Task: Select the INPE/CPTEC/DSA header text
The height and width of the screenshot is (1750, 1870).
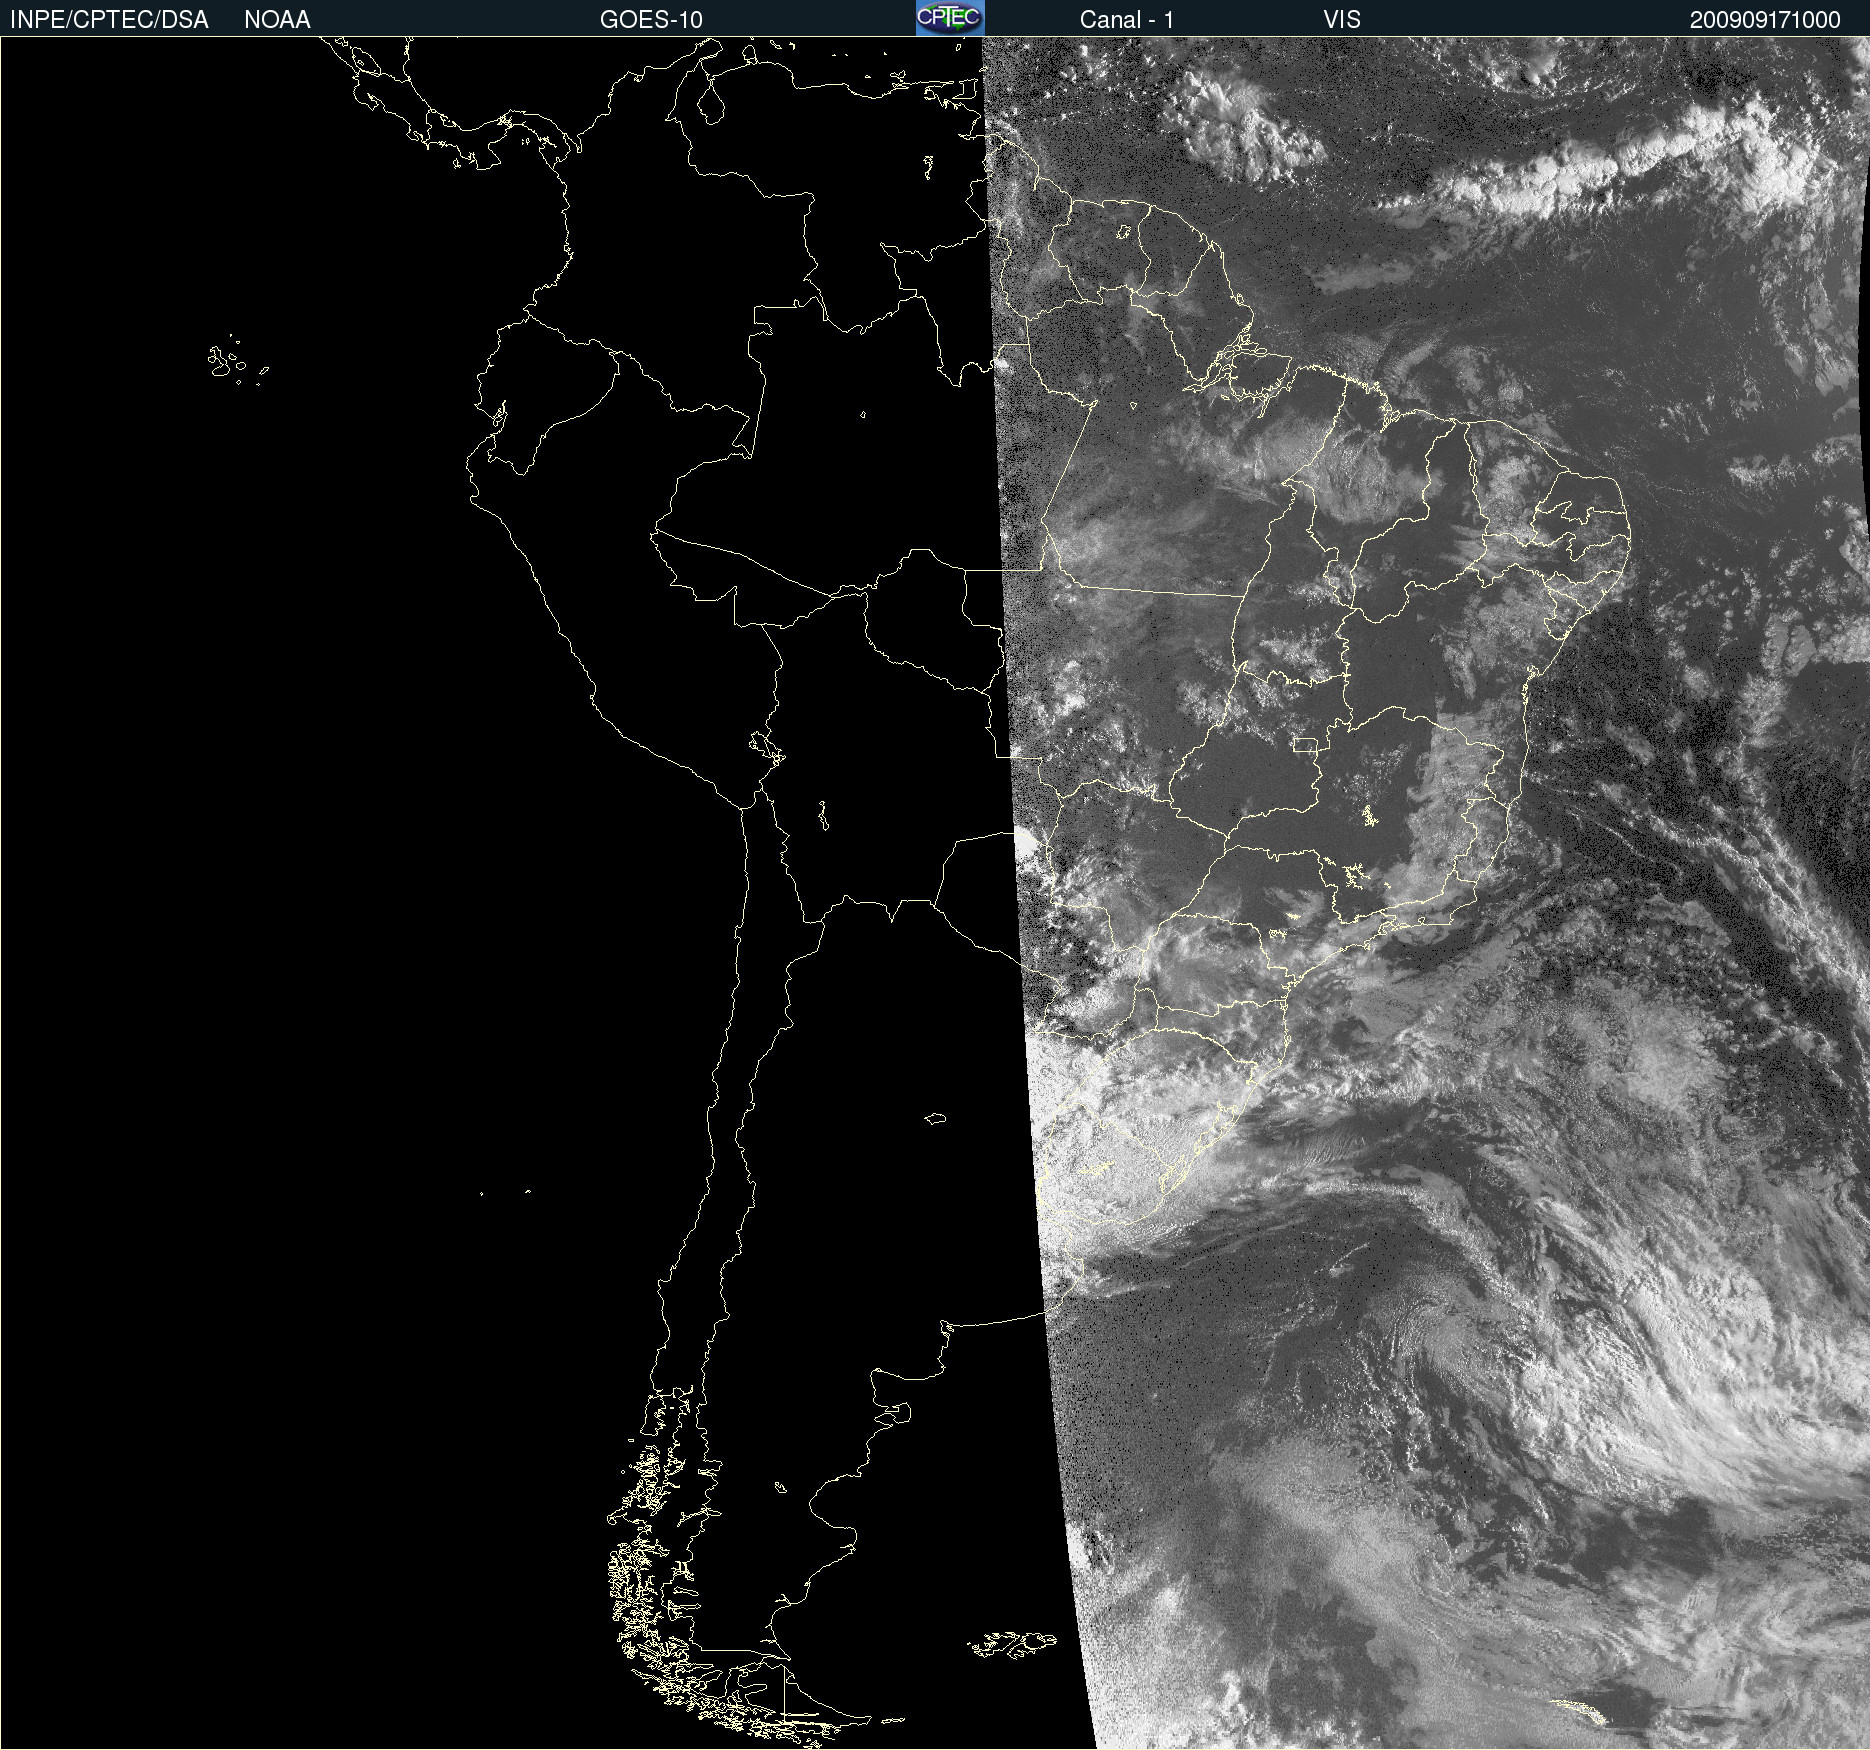Action: click(109, 20)
